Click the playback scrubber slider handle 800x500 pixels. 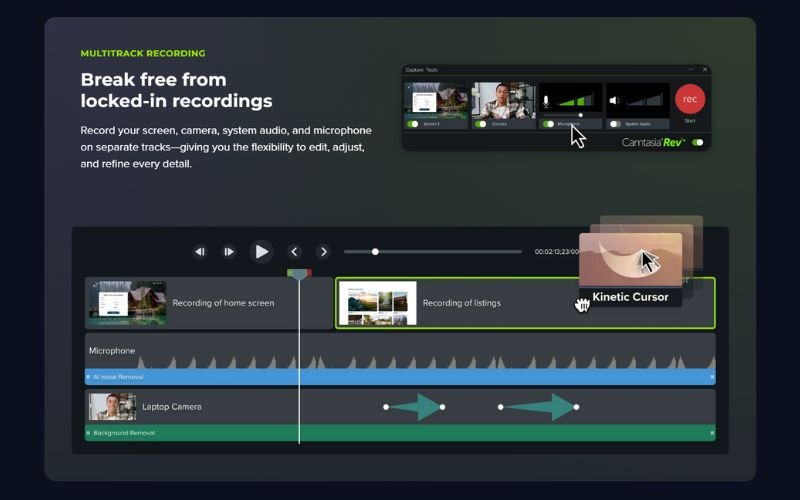[x=375, y=252]
